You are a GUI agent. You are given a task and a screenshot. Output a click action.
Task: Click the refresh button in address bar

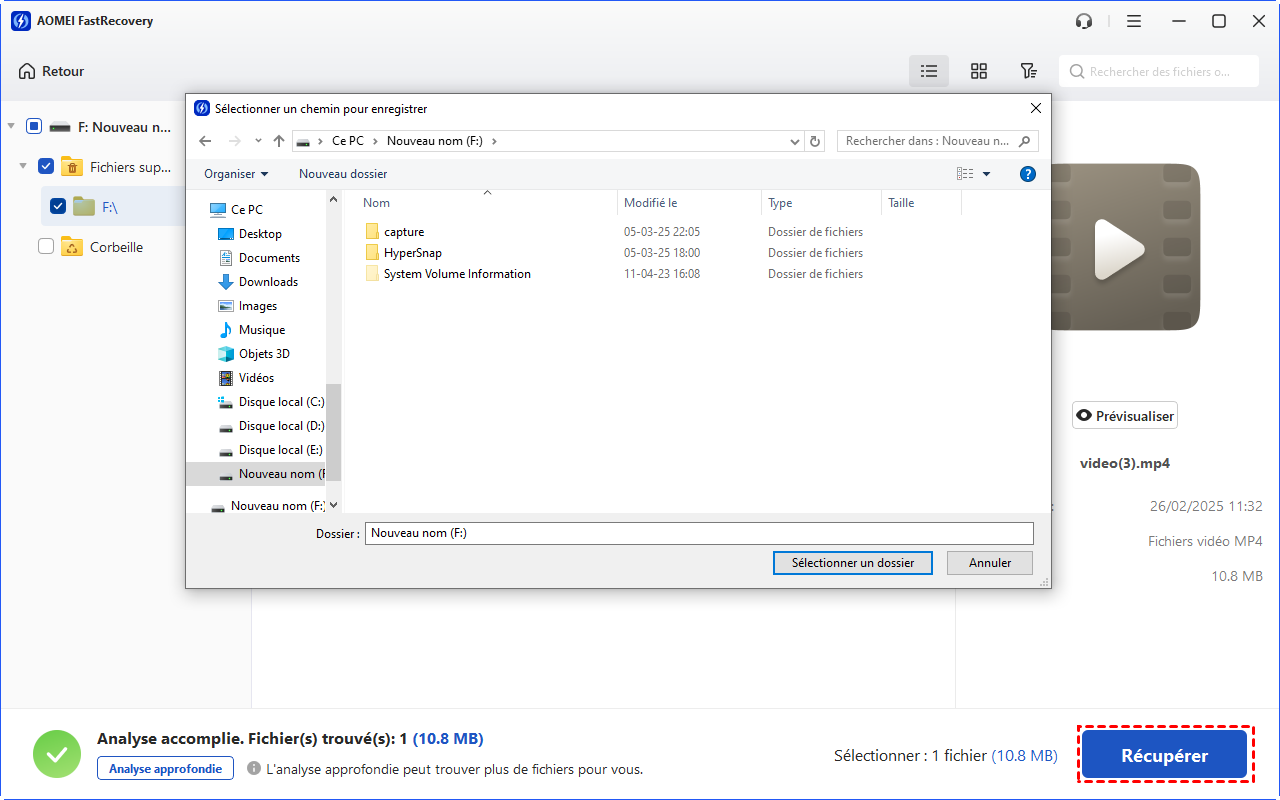[x=815, y=141]
